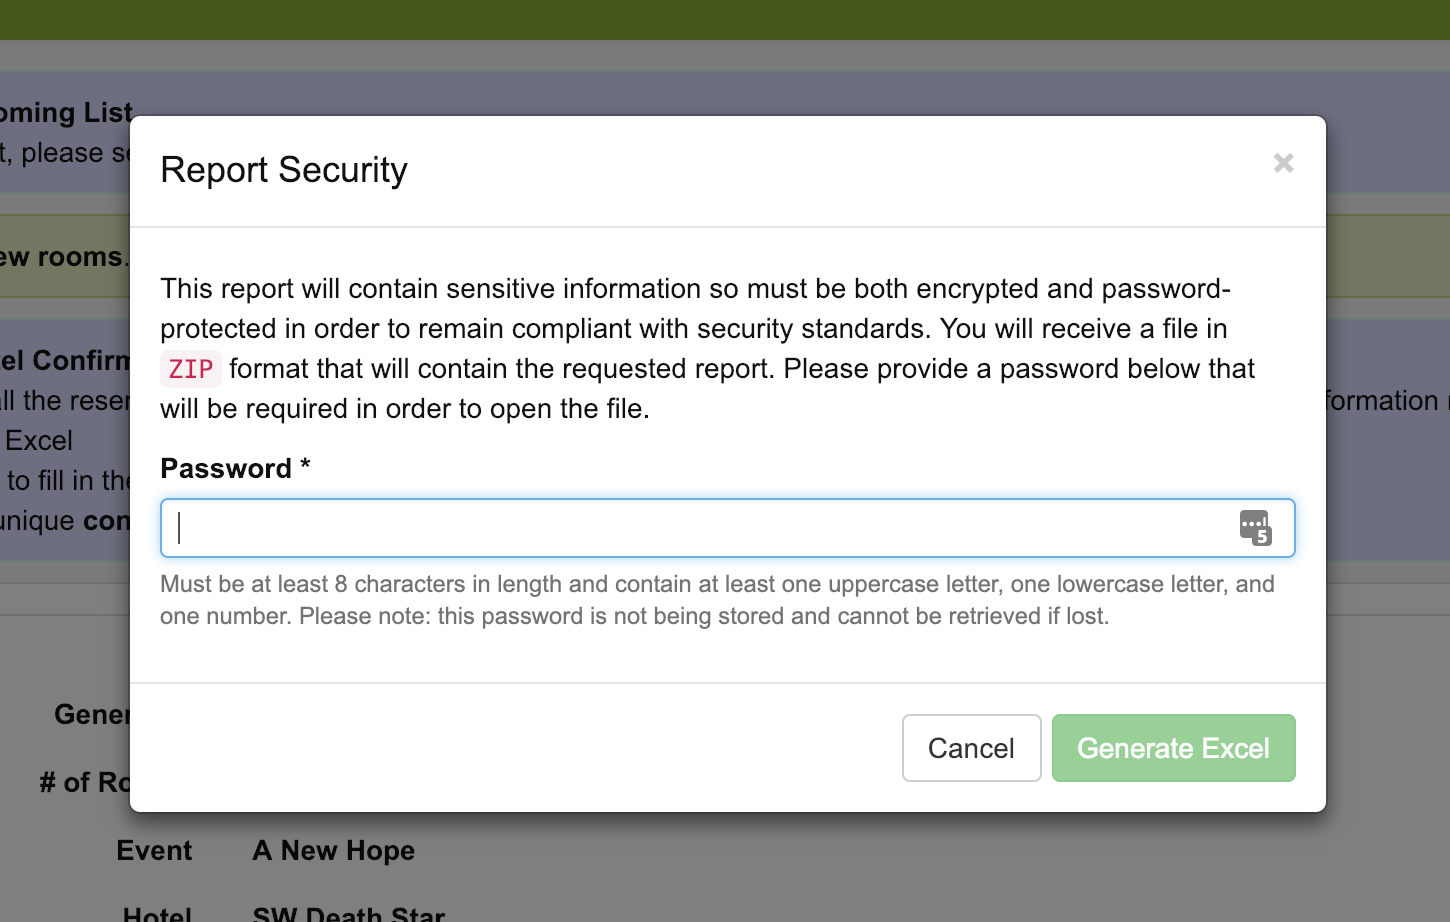
Task: Click the A New Hope event name
Action: [x=334, y=850]
